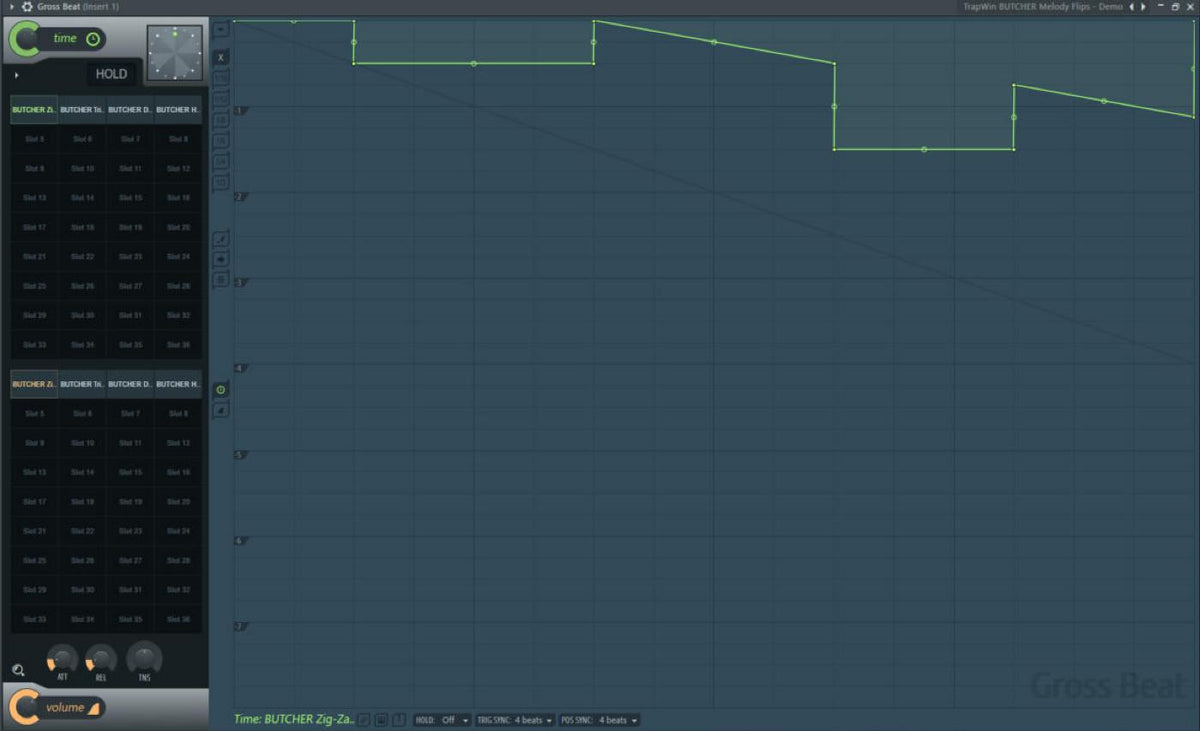Choose Slot 36 in the time slot bank
This screenshot has height=731, width=1200.
point(178,345)
